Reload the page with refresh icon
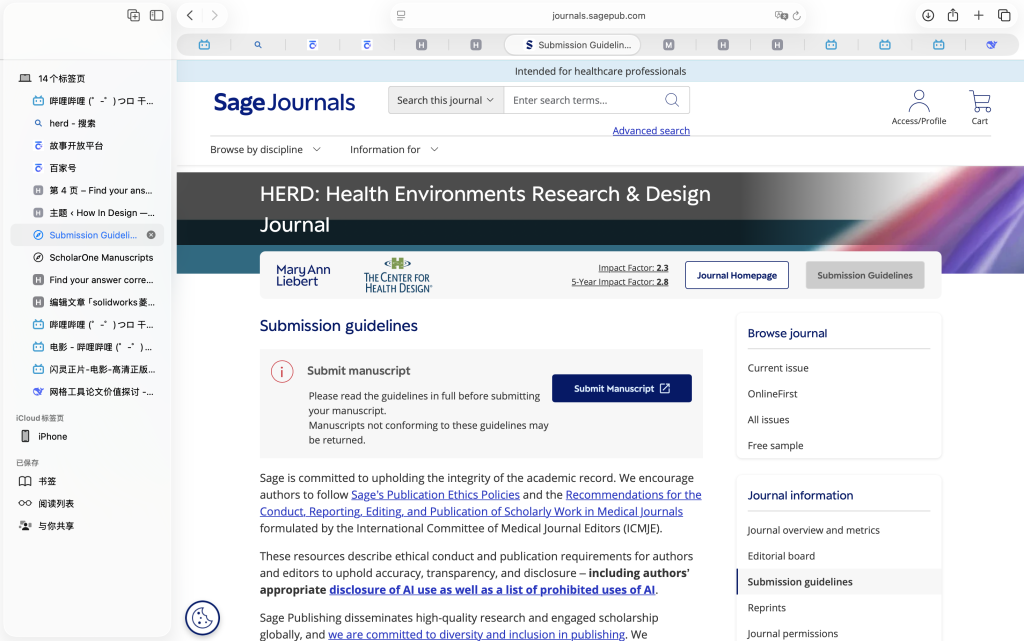The width and height of the screenshot is (1024, 641). coord(797,16)
